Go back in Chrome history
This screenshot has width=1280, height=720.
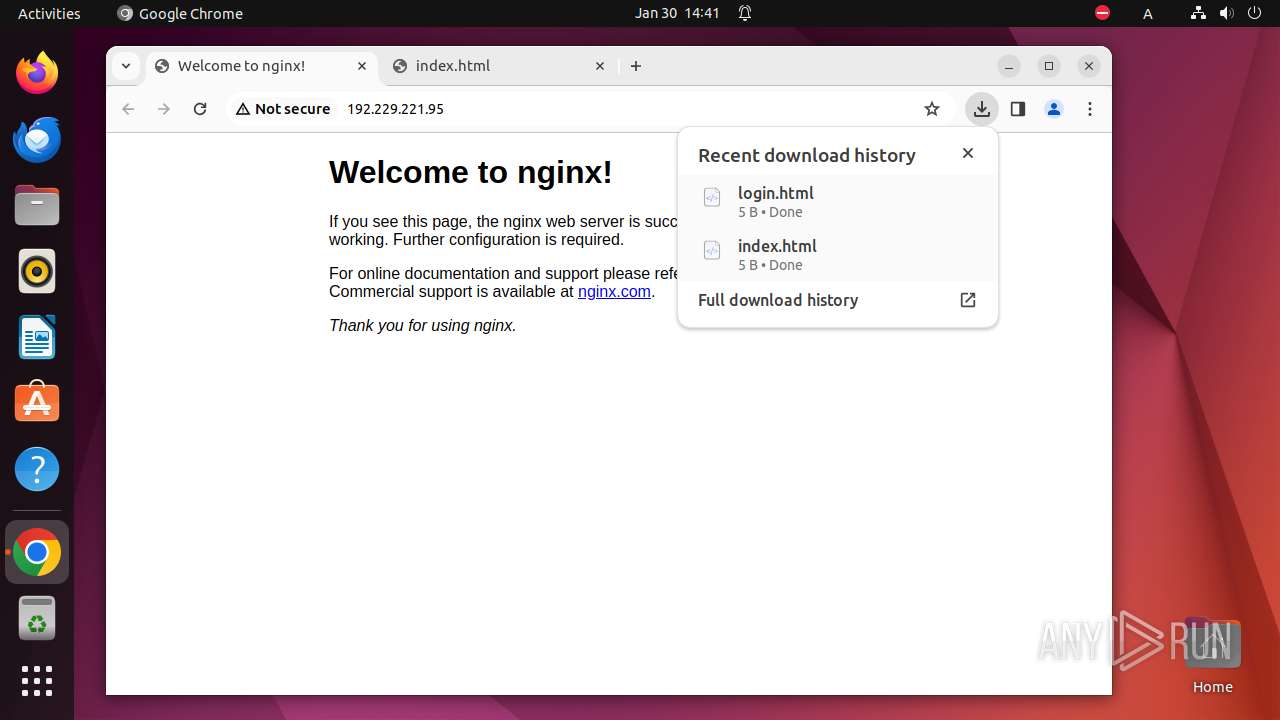(x=128, y=109)
